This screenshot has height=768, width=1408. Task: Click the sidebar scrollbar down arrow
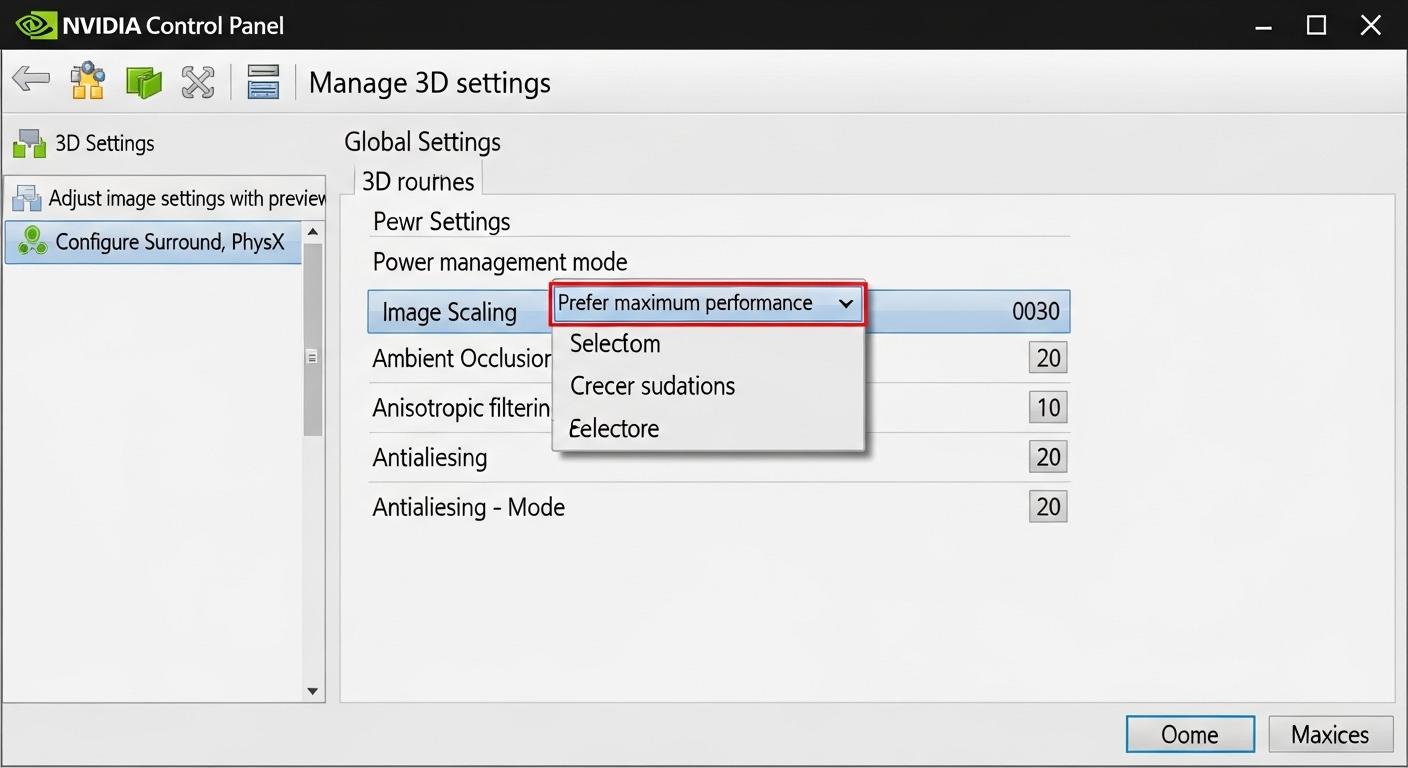pyautogui.click(x=312, y=691)
